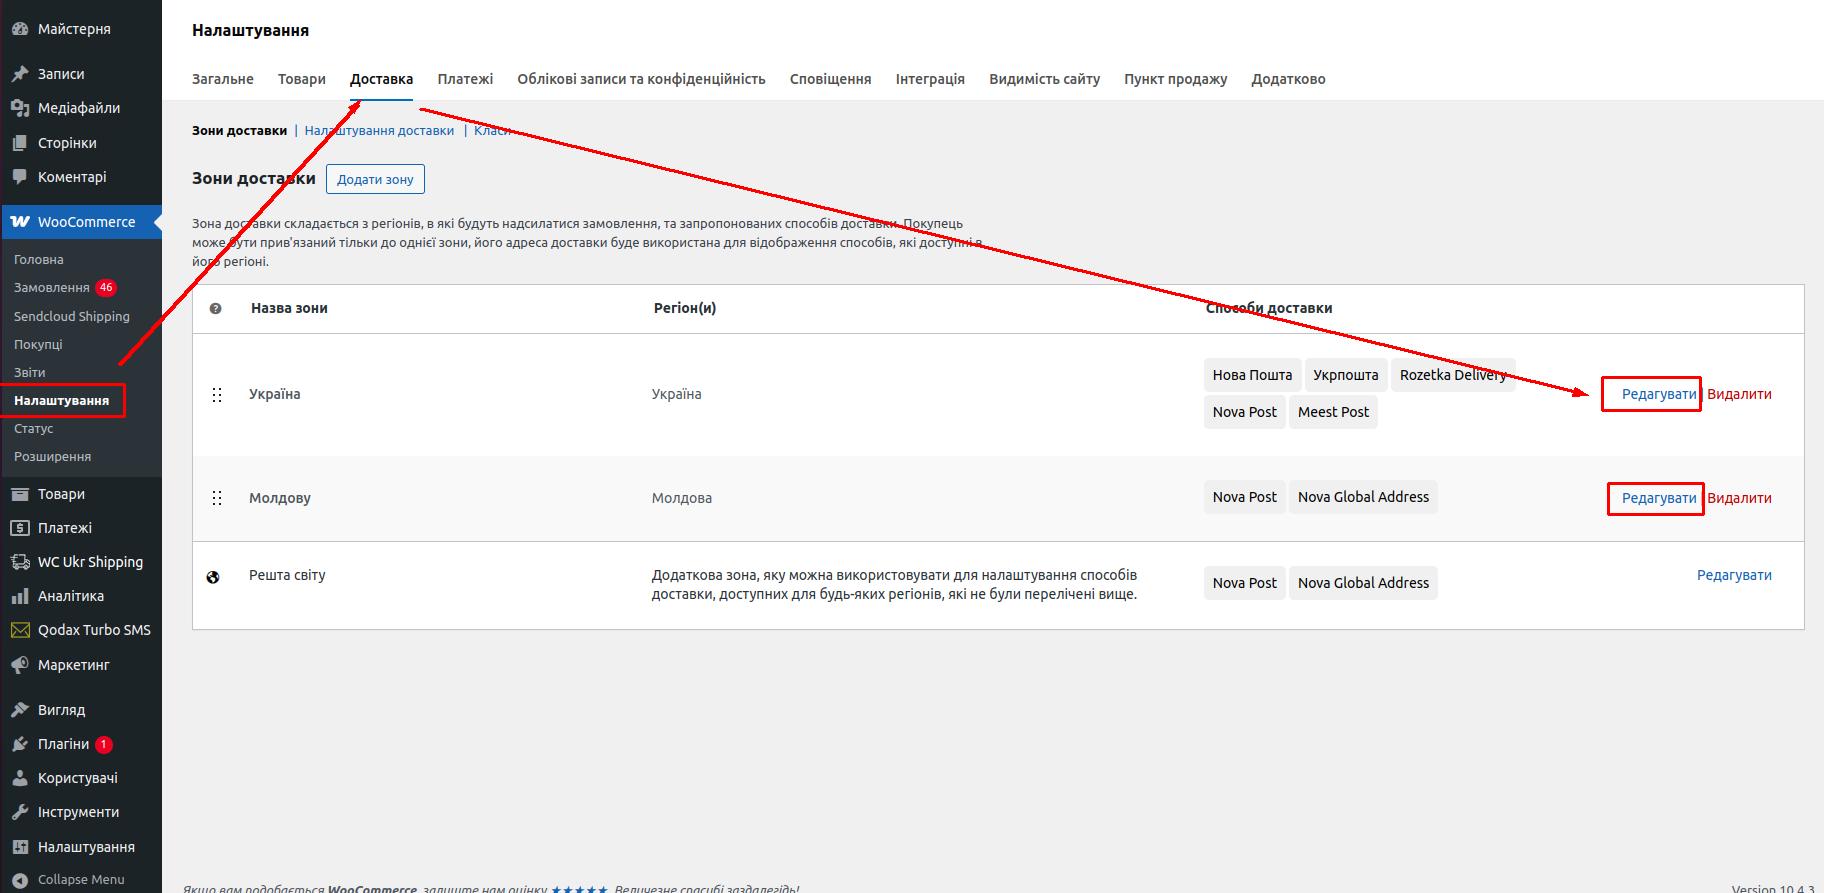Switch to the Загальне settings tab
1824x893 pixels.
point(223,79)
